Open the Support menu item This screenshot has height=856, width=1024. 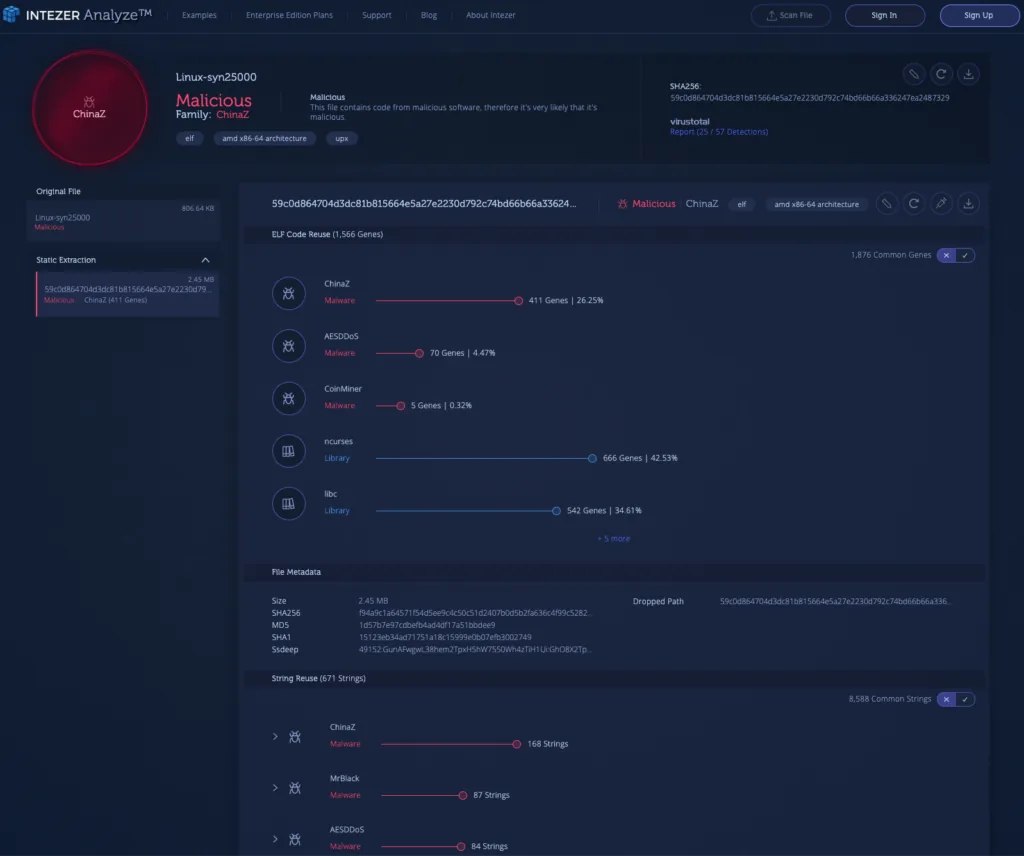point(377,15)
